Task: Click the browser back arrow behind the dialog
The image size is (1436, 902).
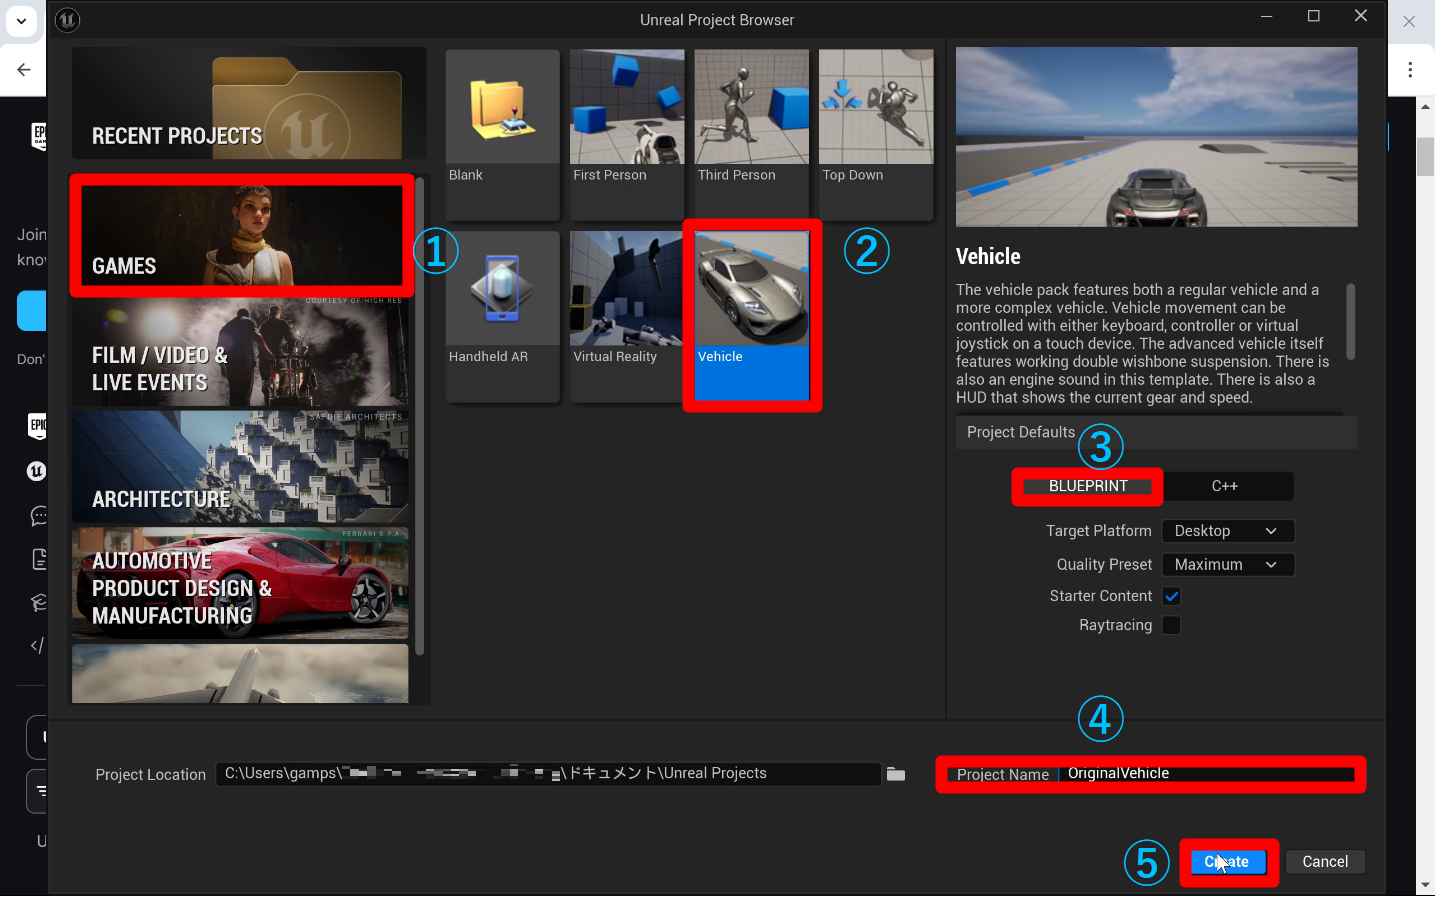Action: point(24,70)
